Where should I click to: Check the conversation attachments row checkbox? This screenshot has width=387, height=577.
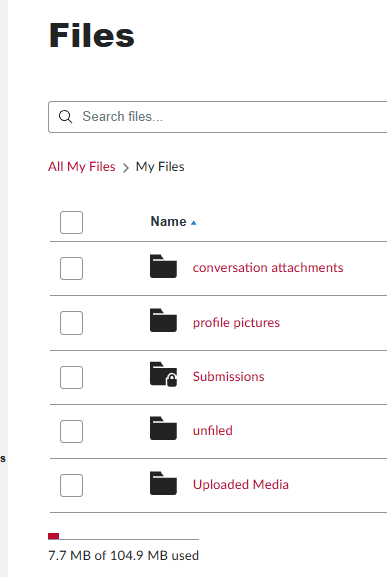pyautogui.click(x=71, y=268)
